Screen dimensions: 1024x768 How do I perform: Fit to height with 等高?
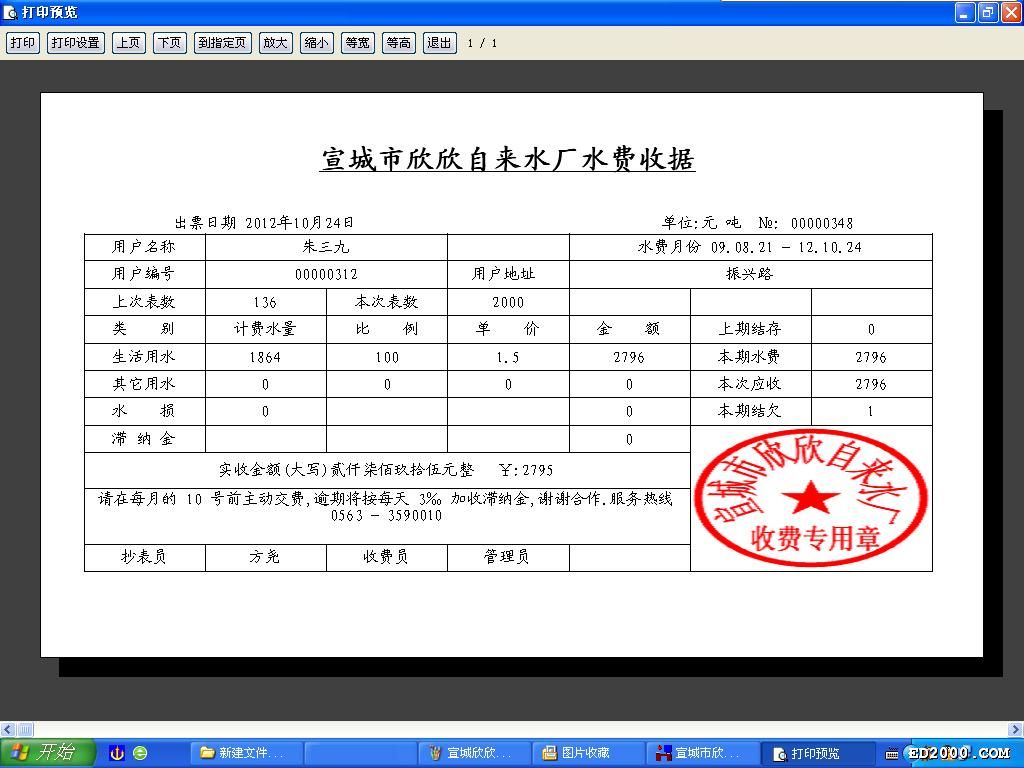pyautogui.click(x=398, y=43)
